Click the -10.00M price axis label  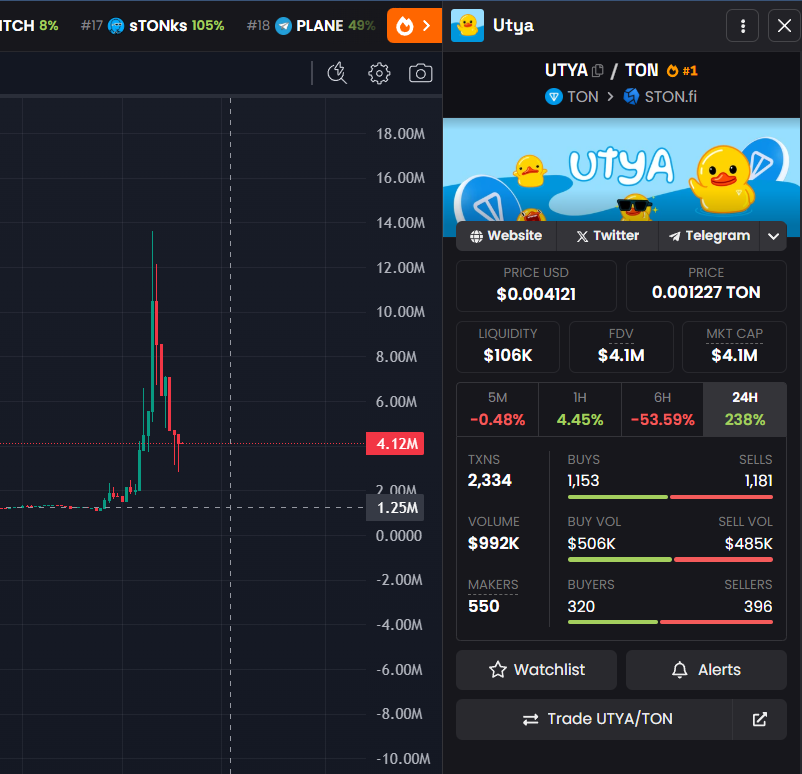point(404,759)
